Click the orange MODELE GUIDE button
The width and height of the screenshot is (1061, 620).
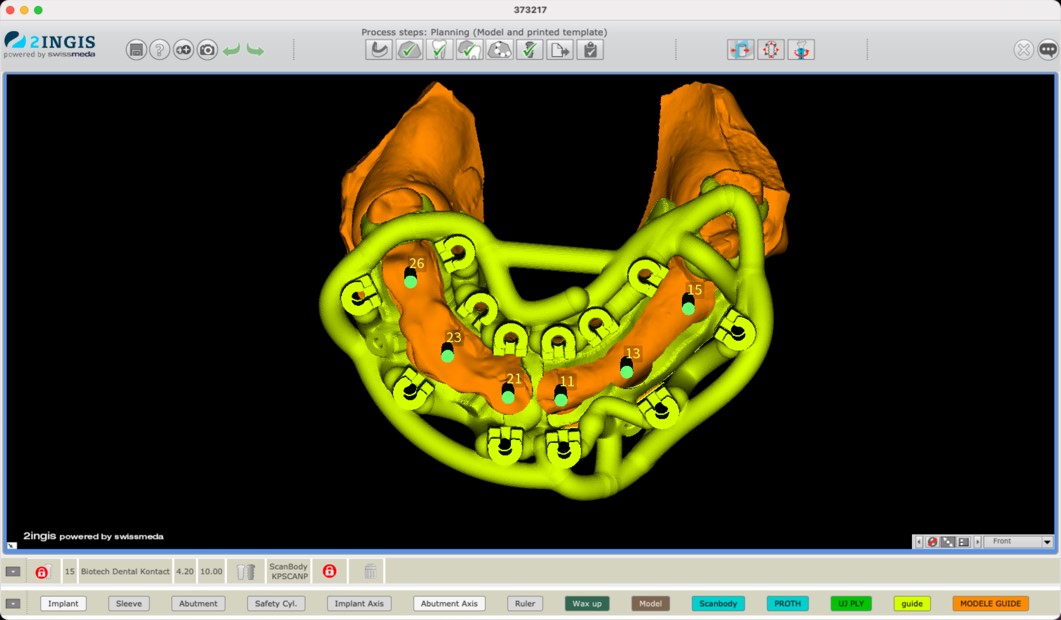point(990,604)
